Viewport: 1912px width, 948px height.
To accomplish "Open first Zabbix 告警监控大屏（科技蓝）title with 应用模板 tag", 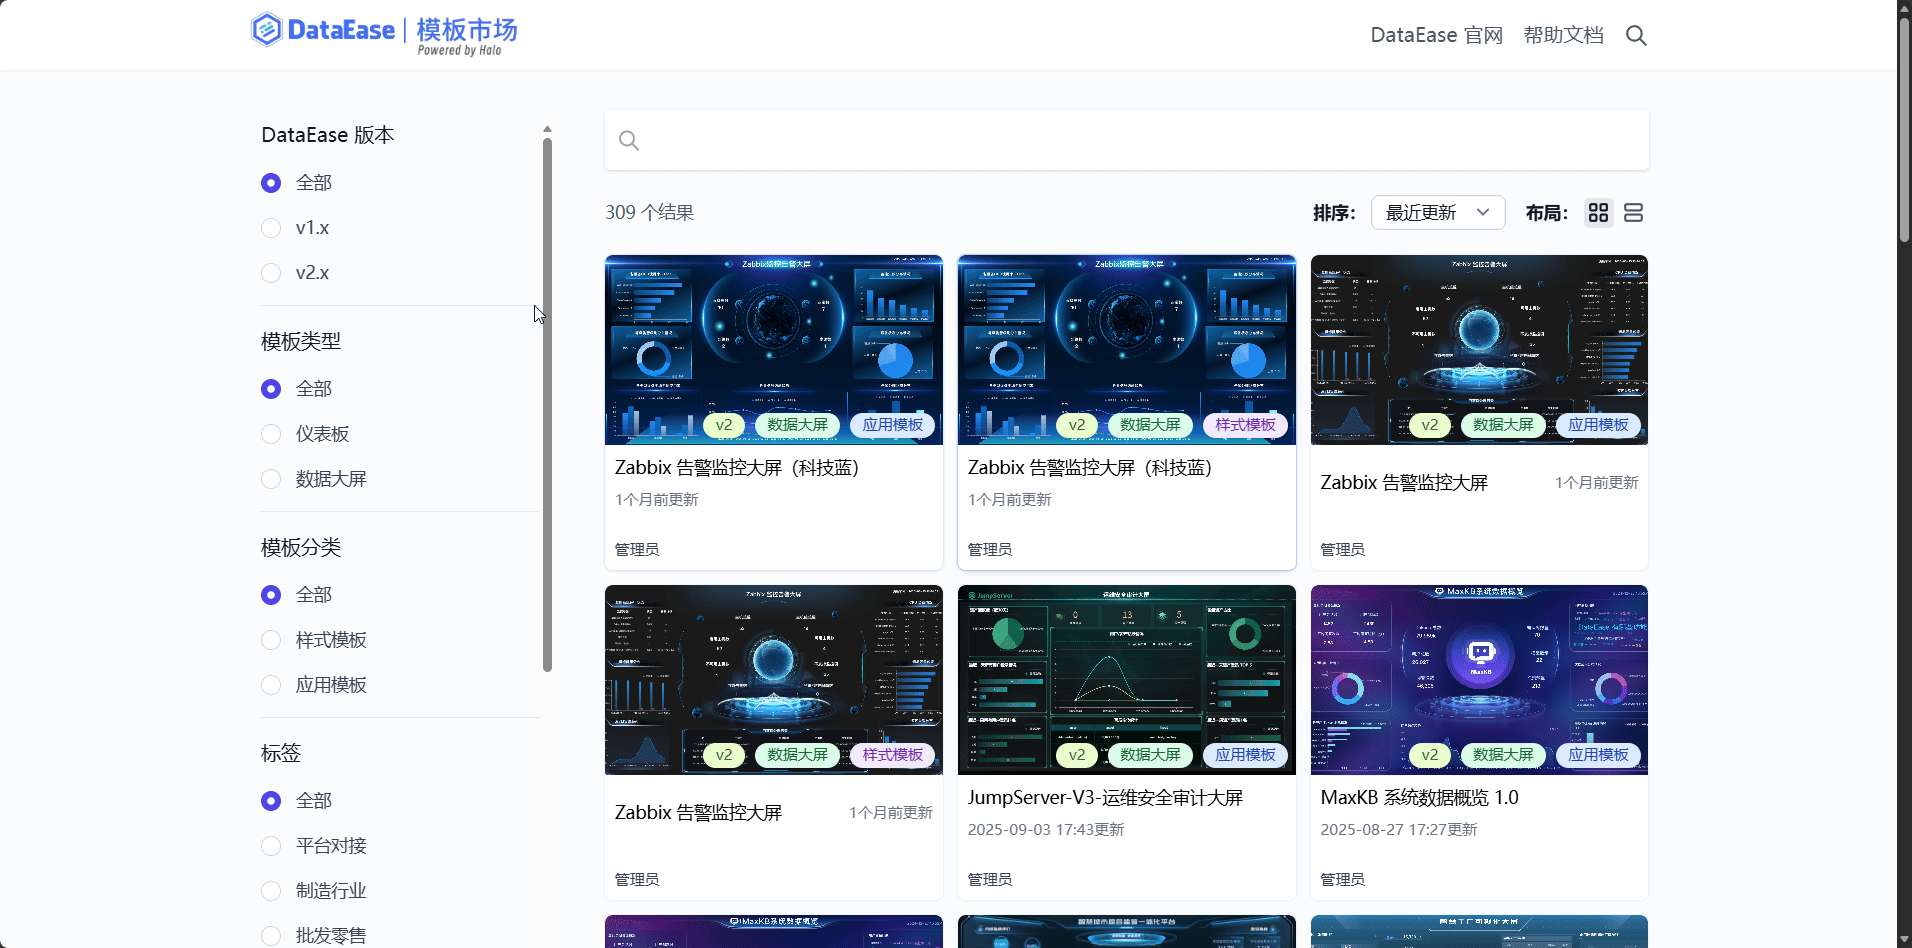I will [x=737, y=468].
